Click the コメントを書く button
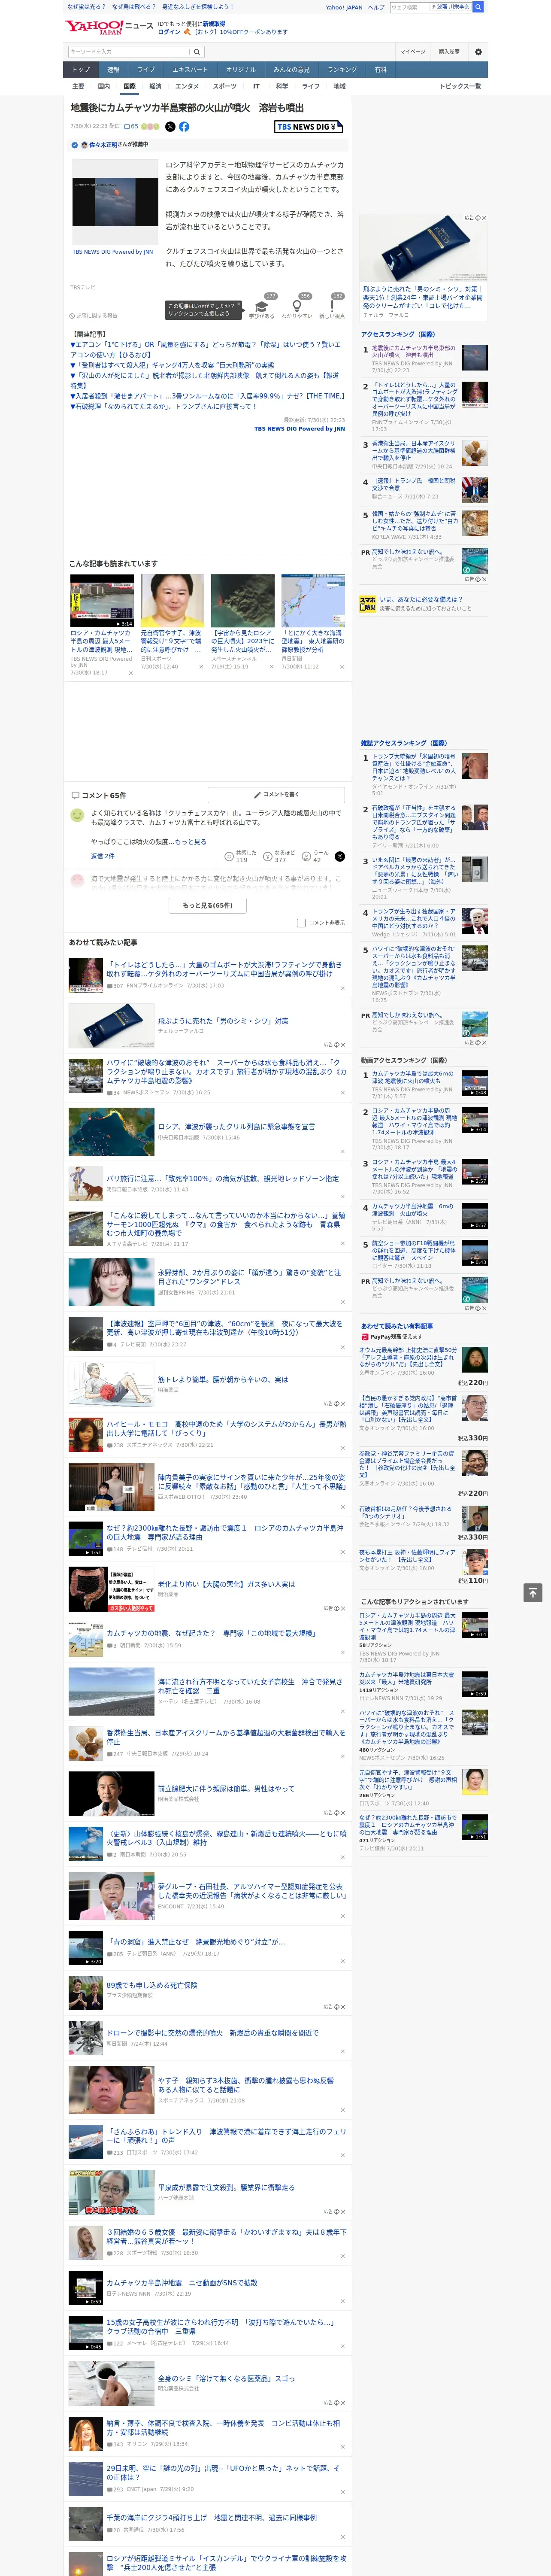The width and height of the screenshot is (551, 2576). (276, 795)
